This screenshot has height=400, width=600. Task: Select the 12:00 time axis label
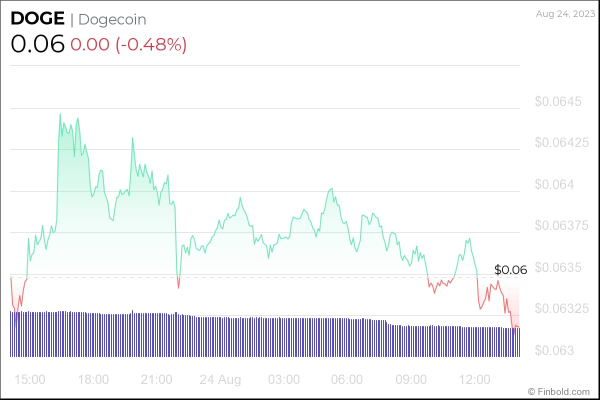pyautogui.click(x=474, y=380)
